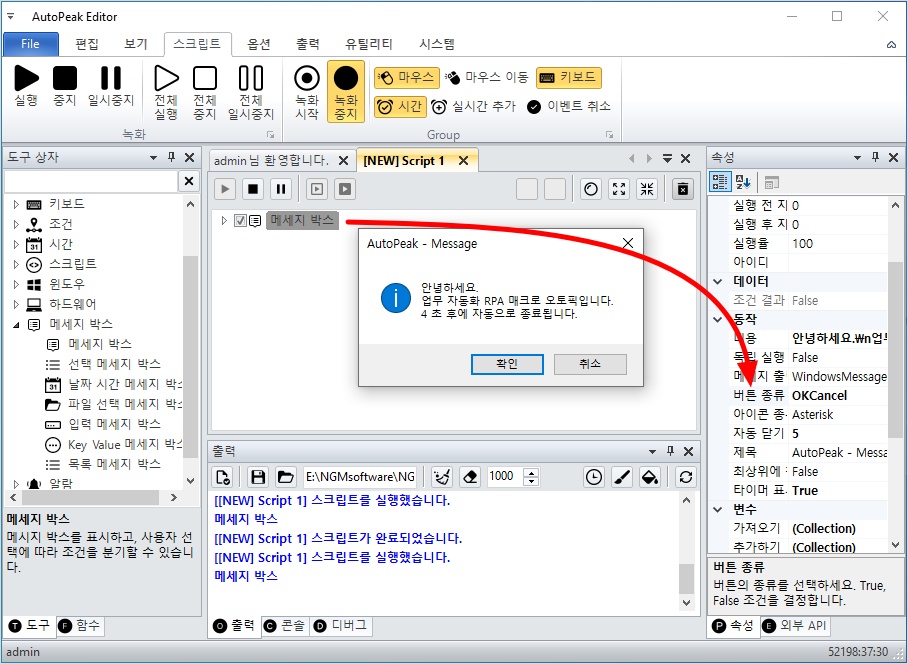This screenshot has width=908, height=664.
Task: Click the paint bucket icon in output toolbar
Action: coord(650,477)
